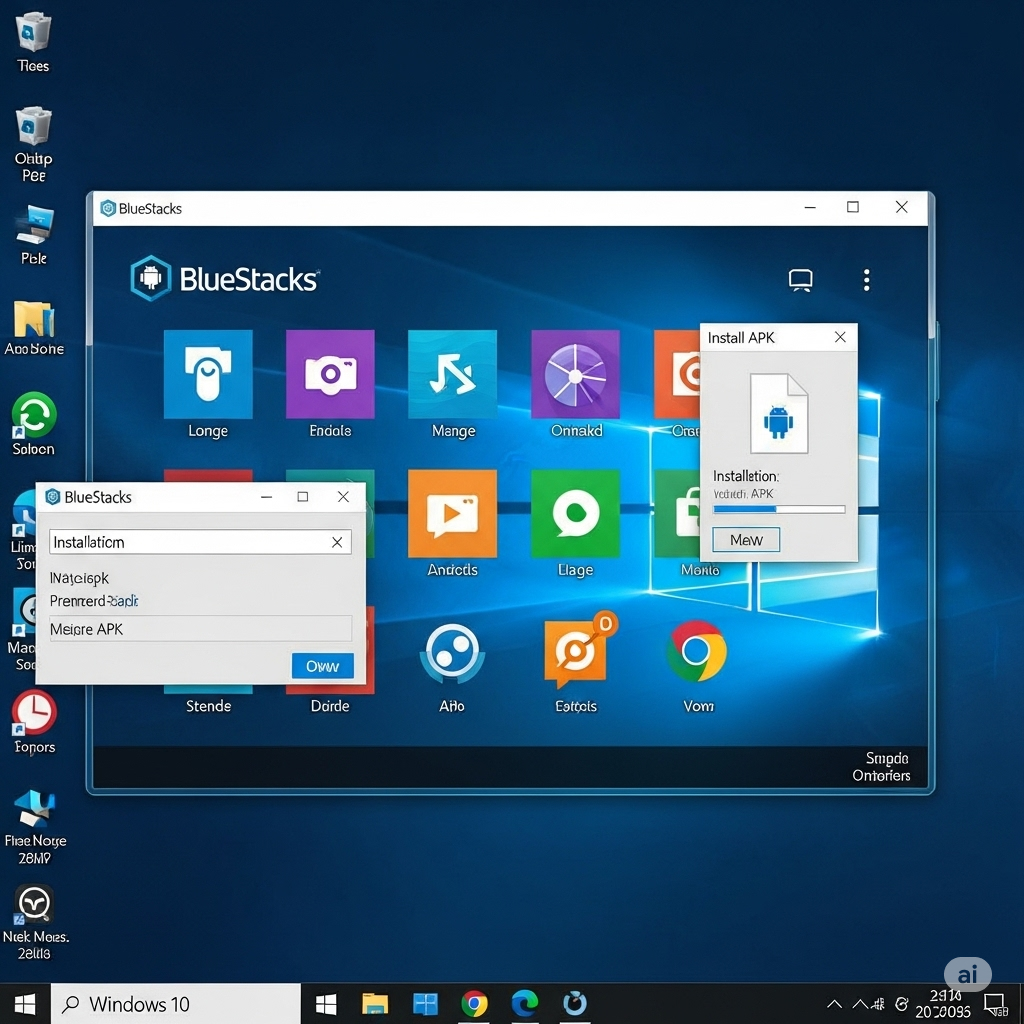
Task: Open File Explorer from the taskbar
Action: pos(375,1004)
